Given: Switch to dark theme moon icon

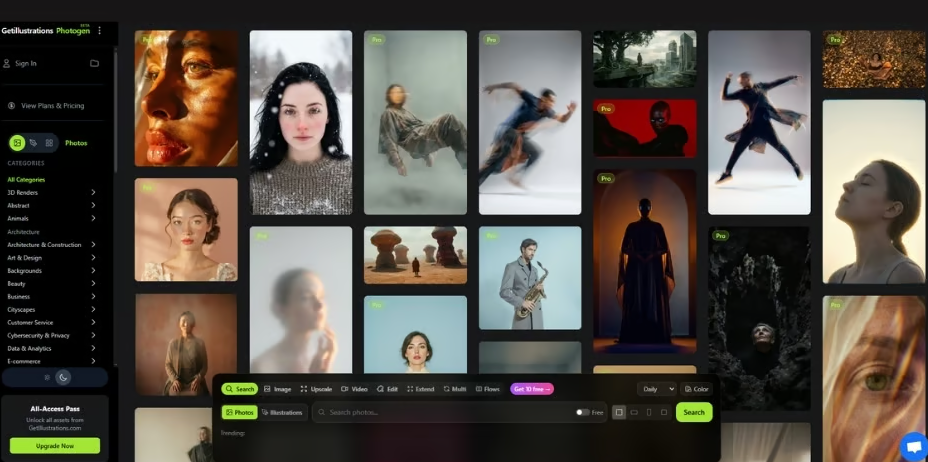Looking at the screenshot, I should pyautogui.click(x=63, y=377).
